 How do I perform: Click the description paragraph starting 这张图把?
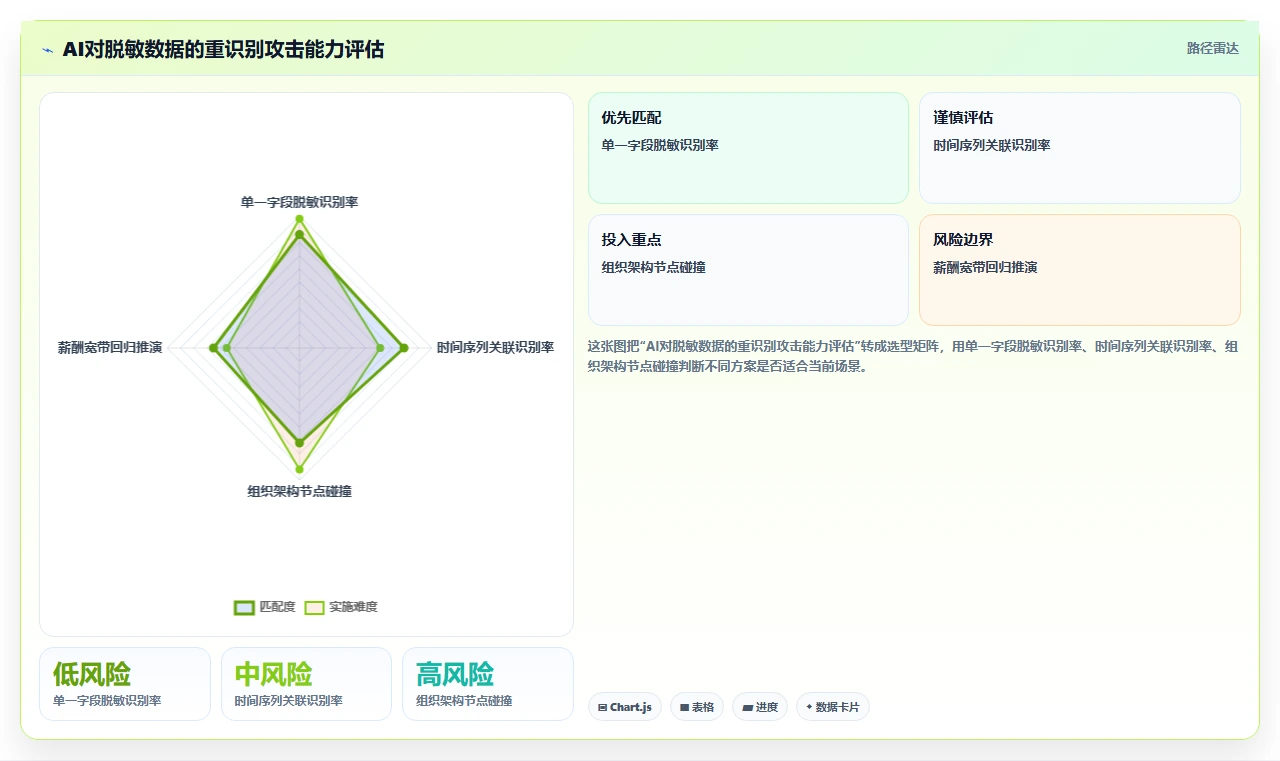tap(913, 356)
